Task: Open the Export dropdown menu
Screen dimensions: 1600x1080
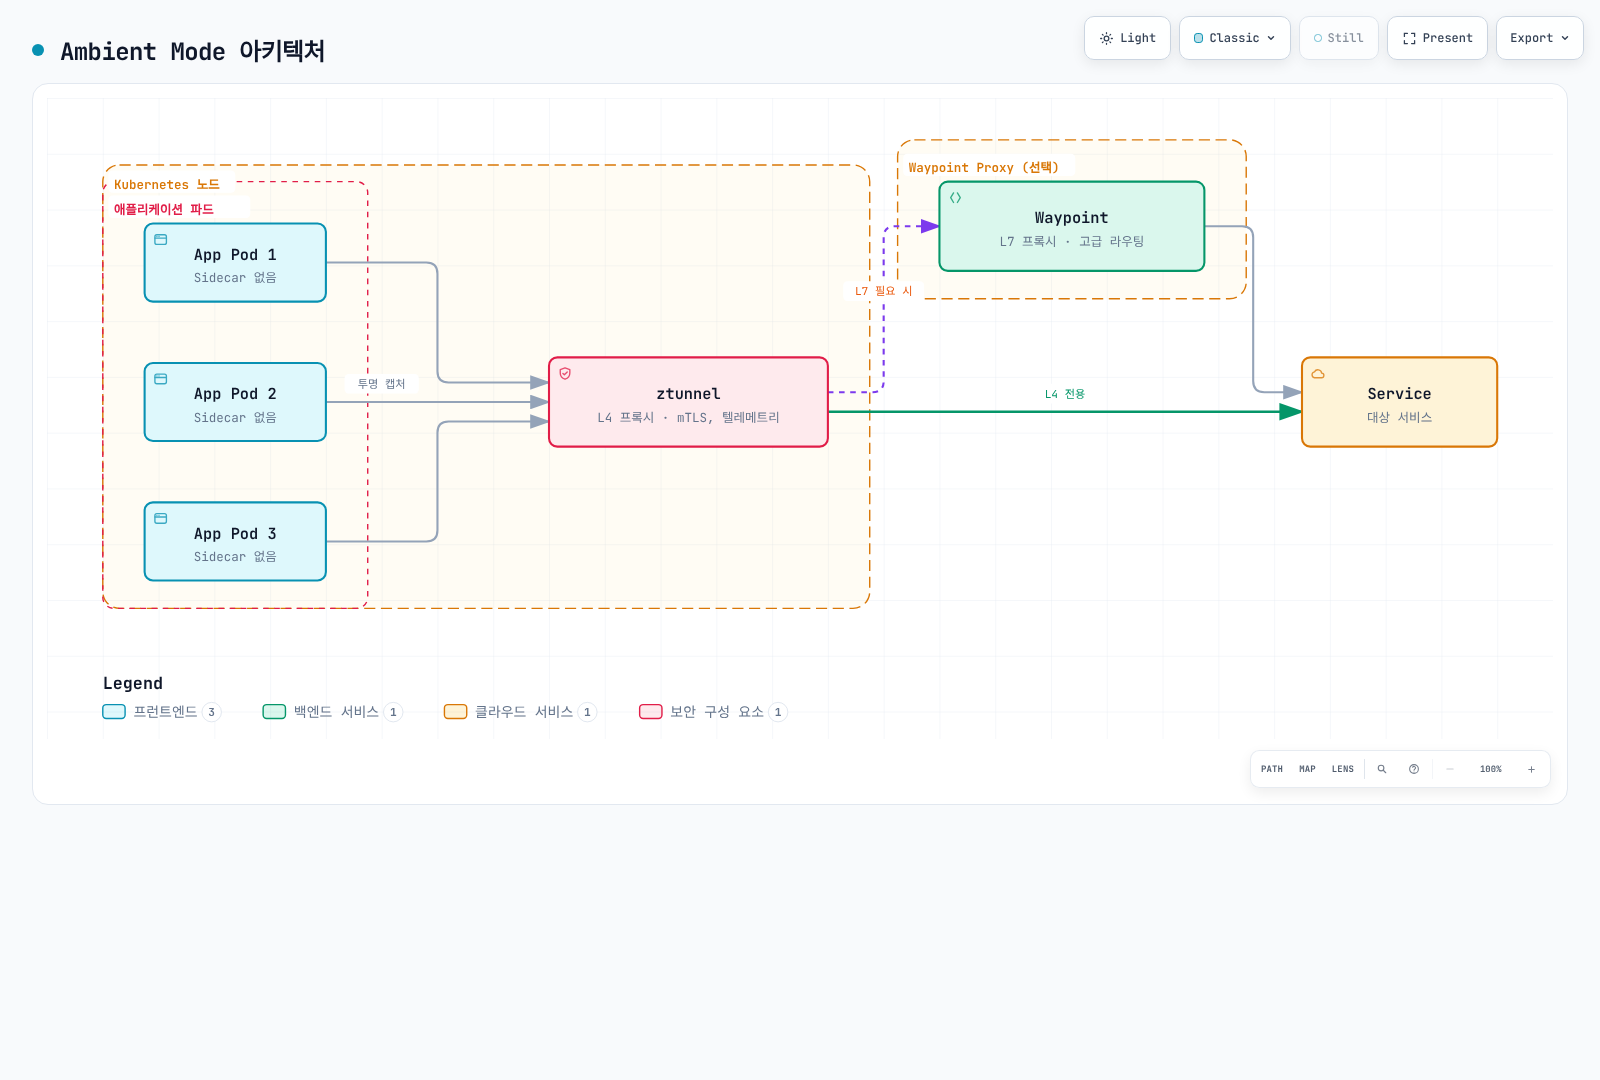Action: tap(1540, 38)
